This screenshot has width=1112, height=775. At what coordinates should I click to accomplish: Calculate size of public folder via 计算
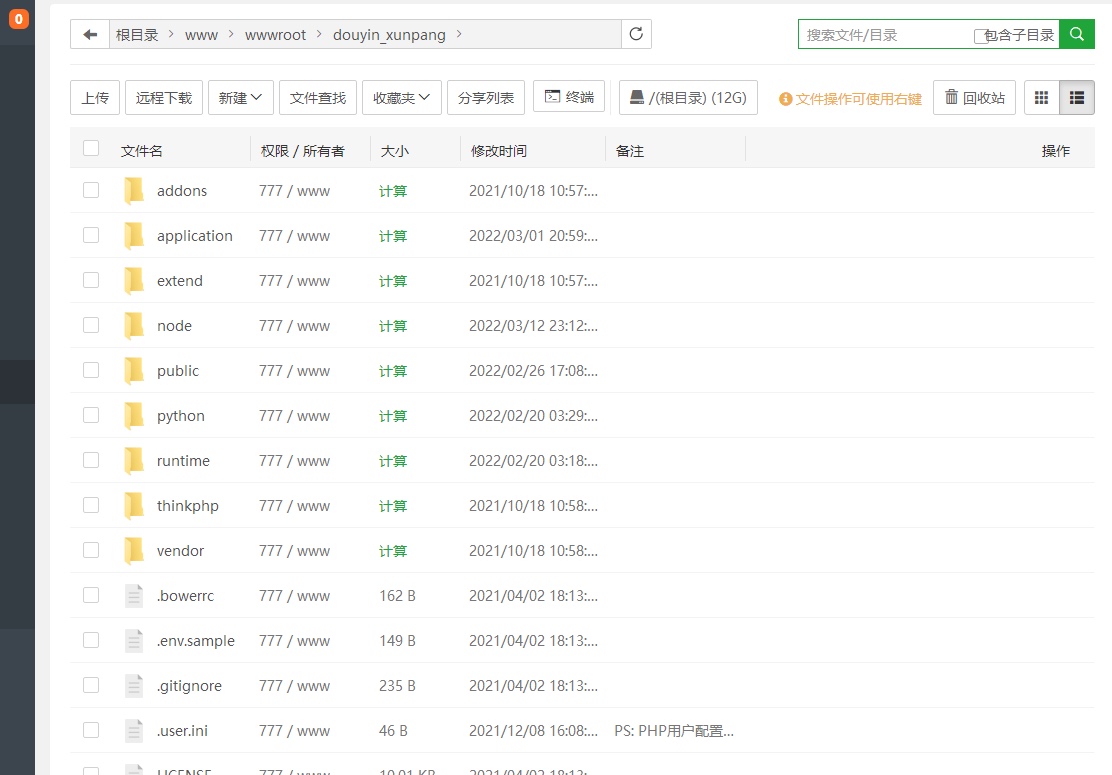coord(393,371)
